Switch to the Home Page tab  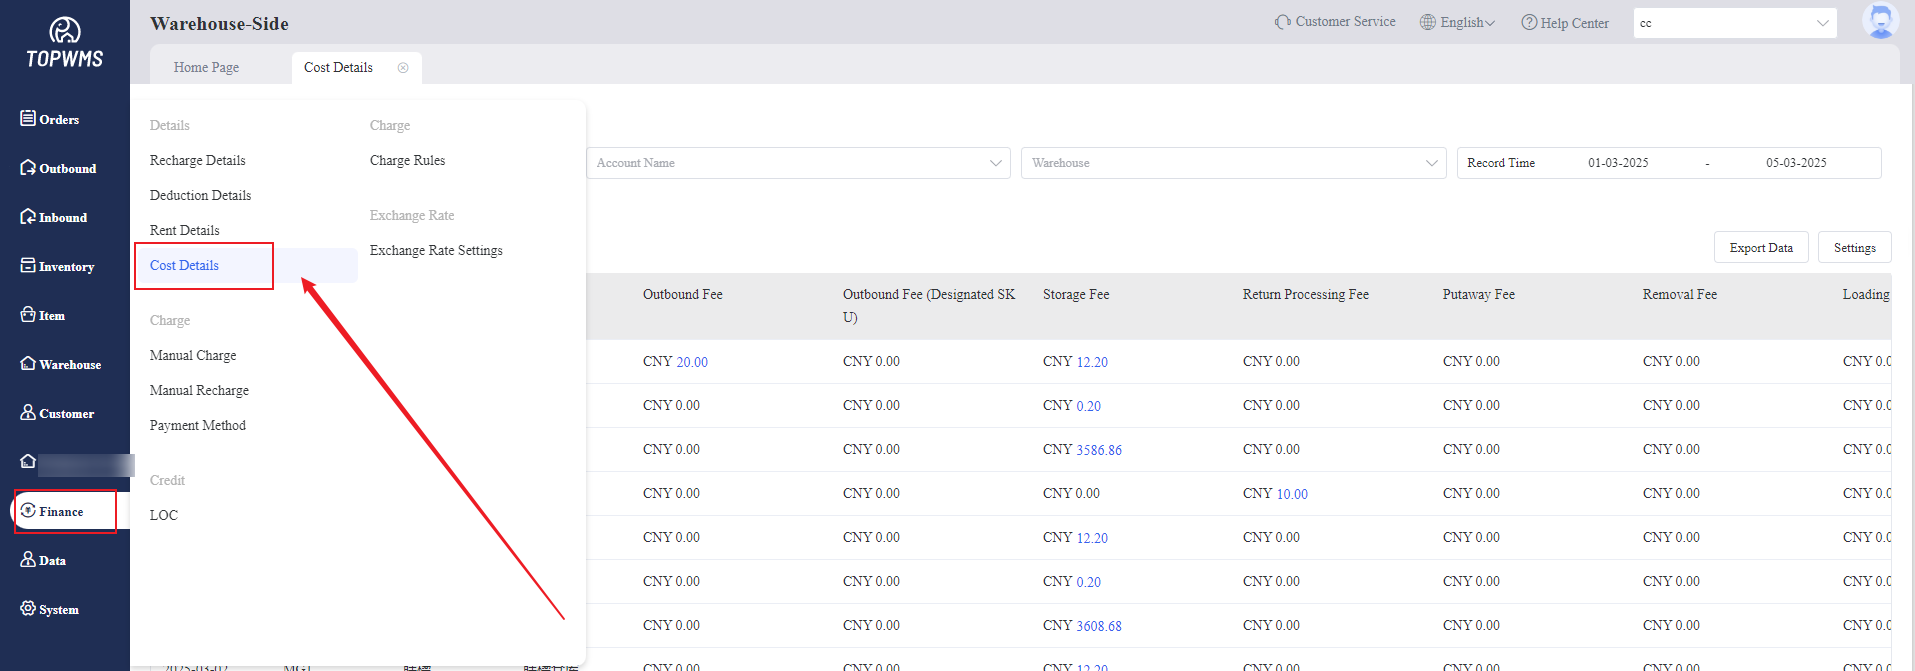[x=206, y=68]
